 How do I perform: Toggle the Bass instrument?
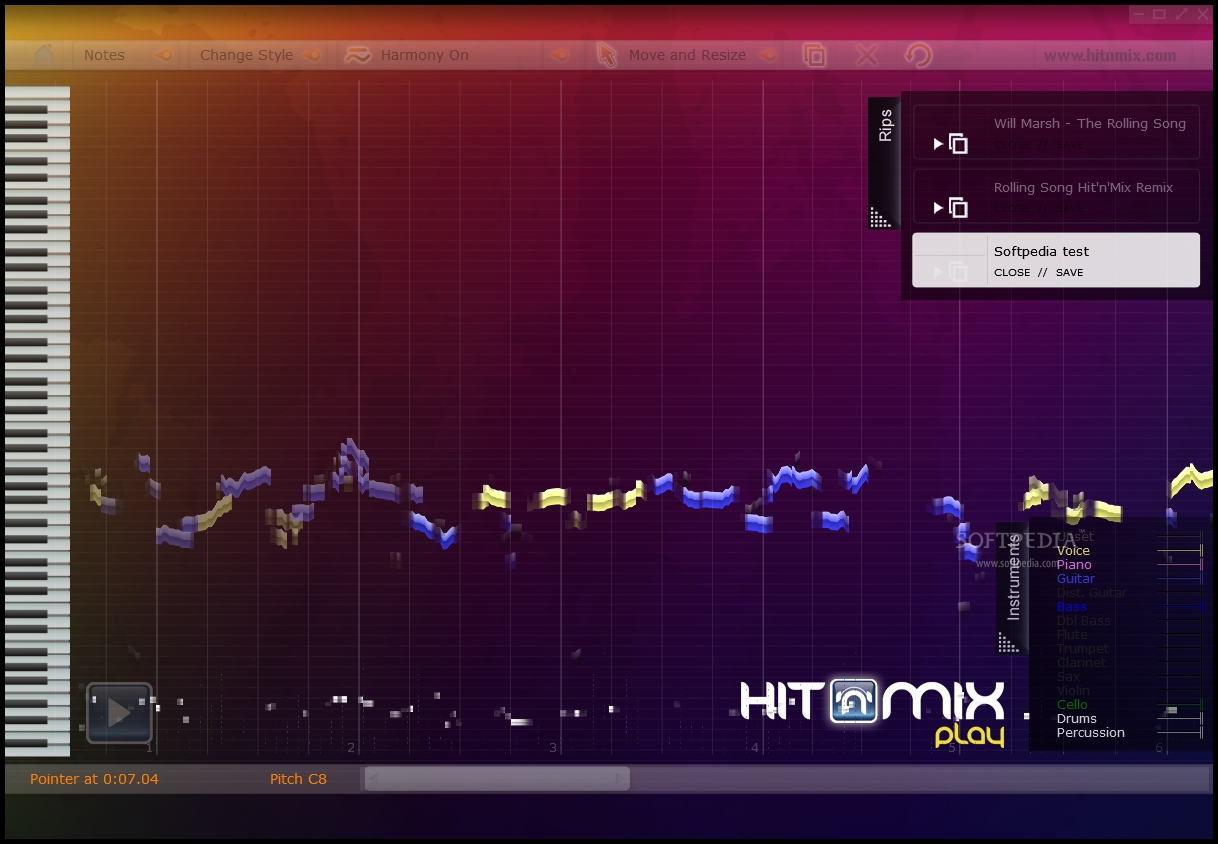coord(1071,607)
